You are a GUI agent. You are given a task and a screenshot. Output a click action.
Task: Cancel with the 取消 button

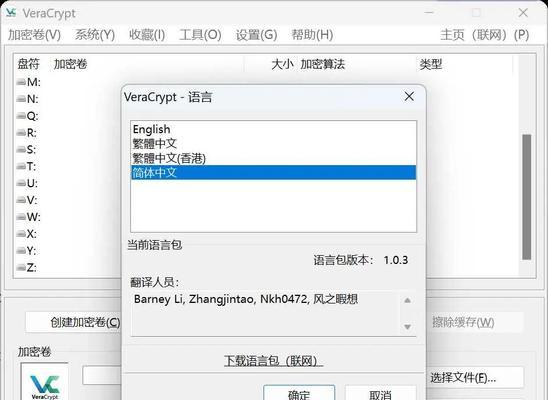click(x=381, y=394)
